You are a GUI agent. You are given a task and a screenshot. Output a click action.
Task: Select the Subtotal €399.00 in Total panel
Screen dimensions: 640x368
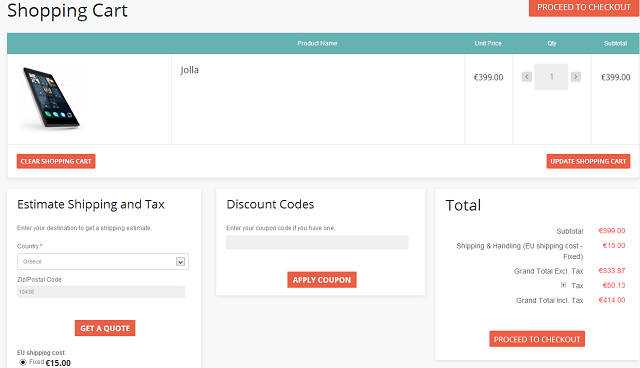[x=612, y=231]
